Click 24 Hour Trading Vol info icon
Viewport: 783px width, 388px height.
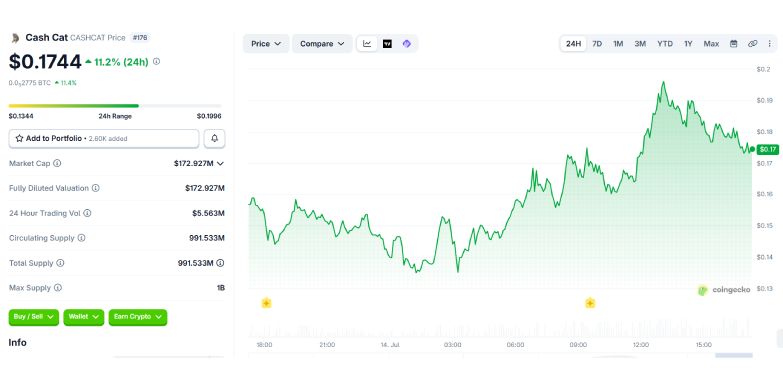tap(87, 213)
